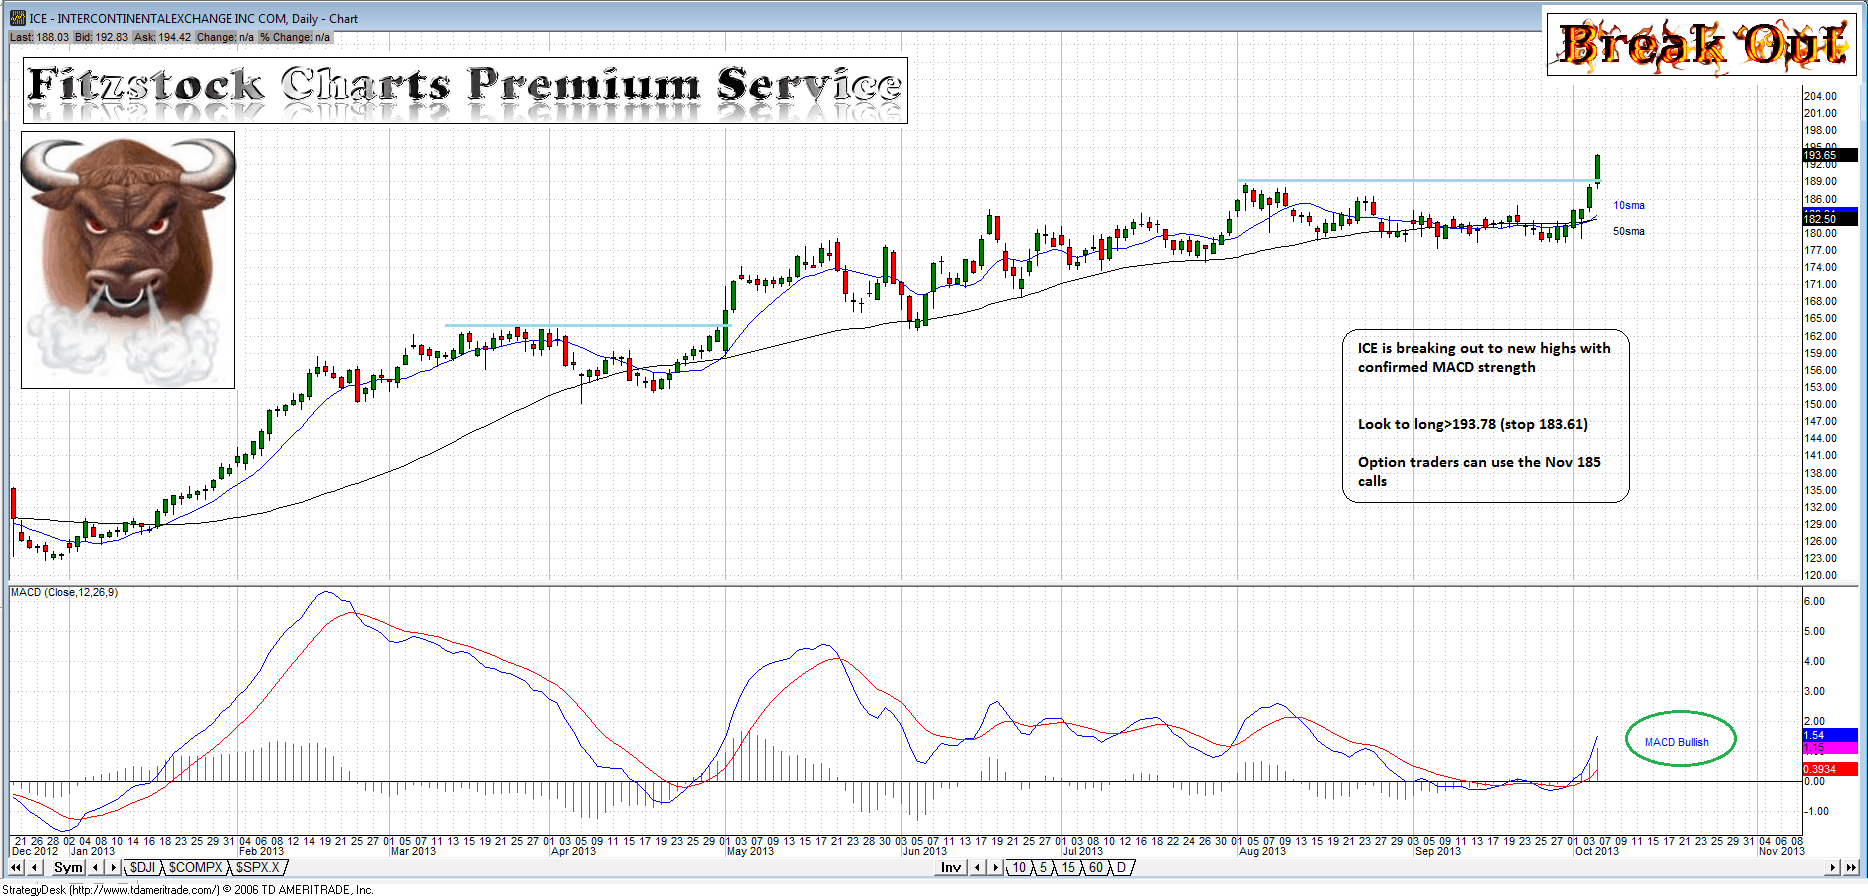Switch to the $DJI symbol tab
Viewport: 1868px width, 896px height.
pyautogui.click(x=143, y=868)
